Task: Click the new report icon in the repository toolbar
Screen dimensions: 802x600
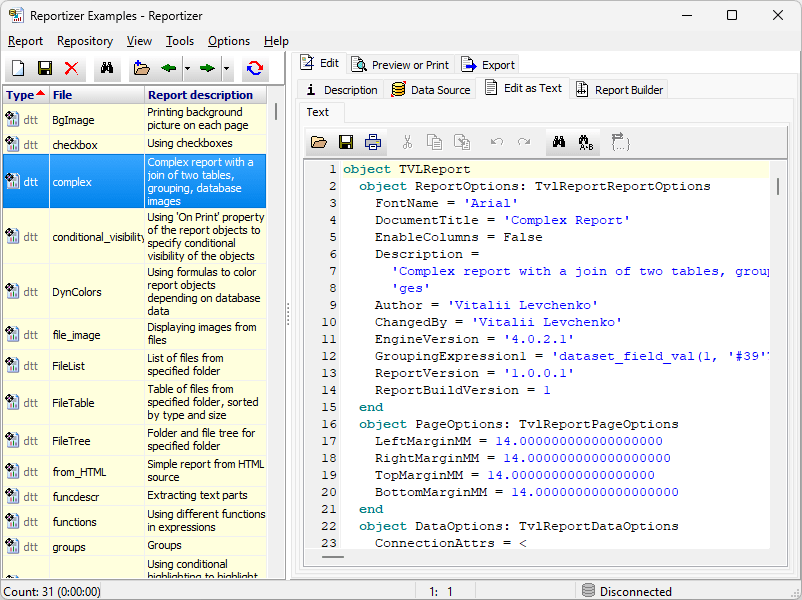Action: [x=18, y=68]
